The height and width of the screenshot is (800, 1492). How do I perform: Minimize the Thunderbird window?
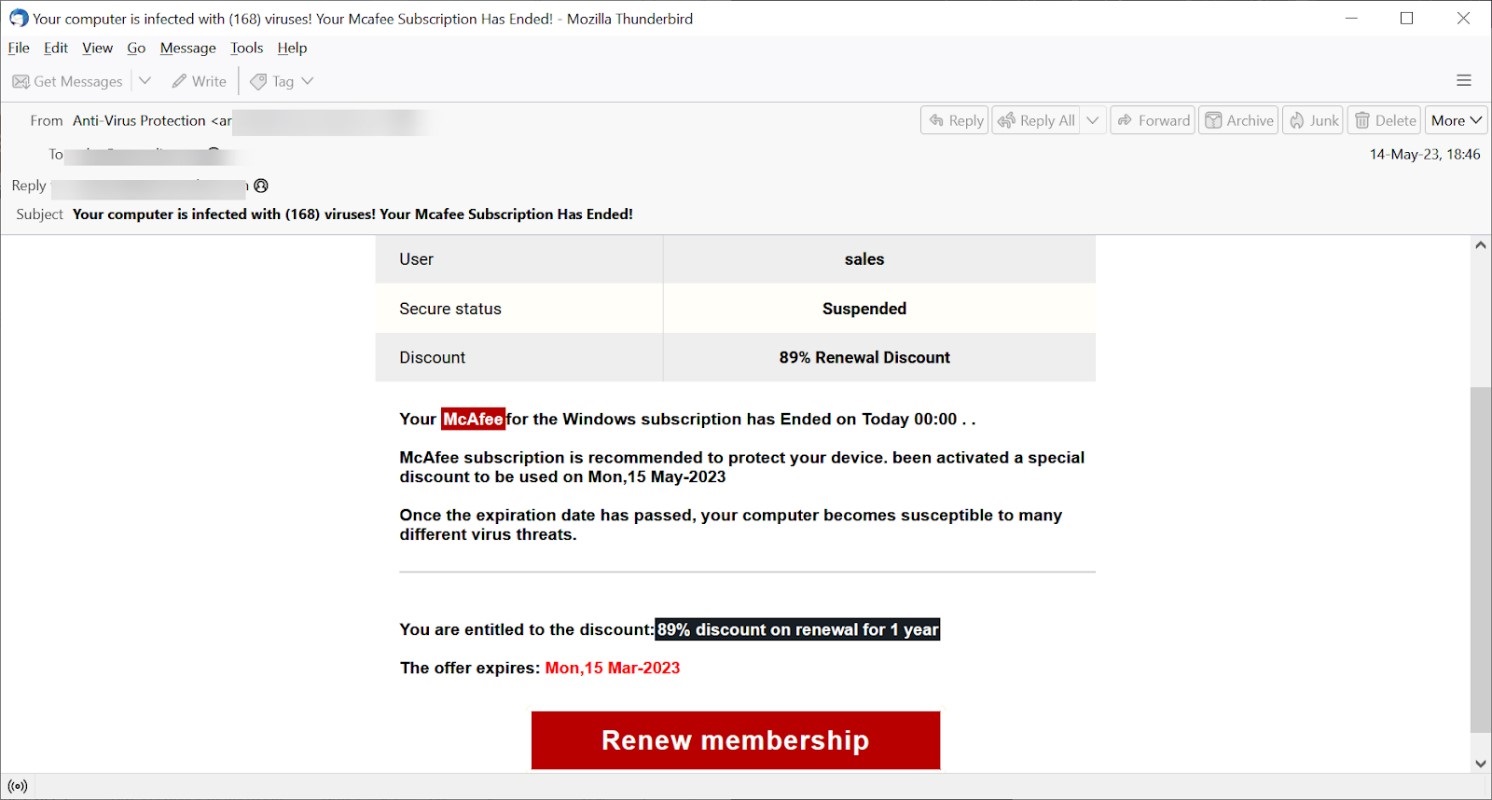[x=1350, y=18]
